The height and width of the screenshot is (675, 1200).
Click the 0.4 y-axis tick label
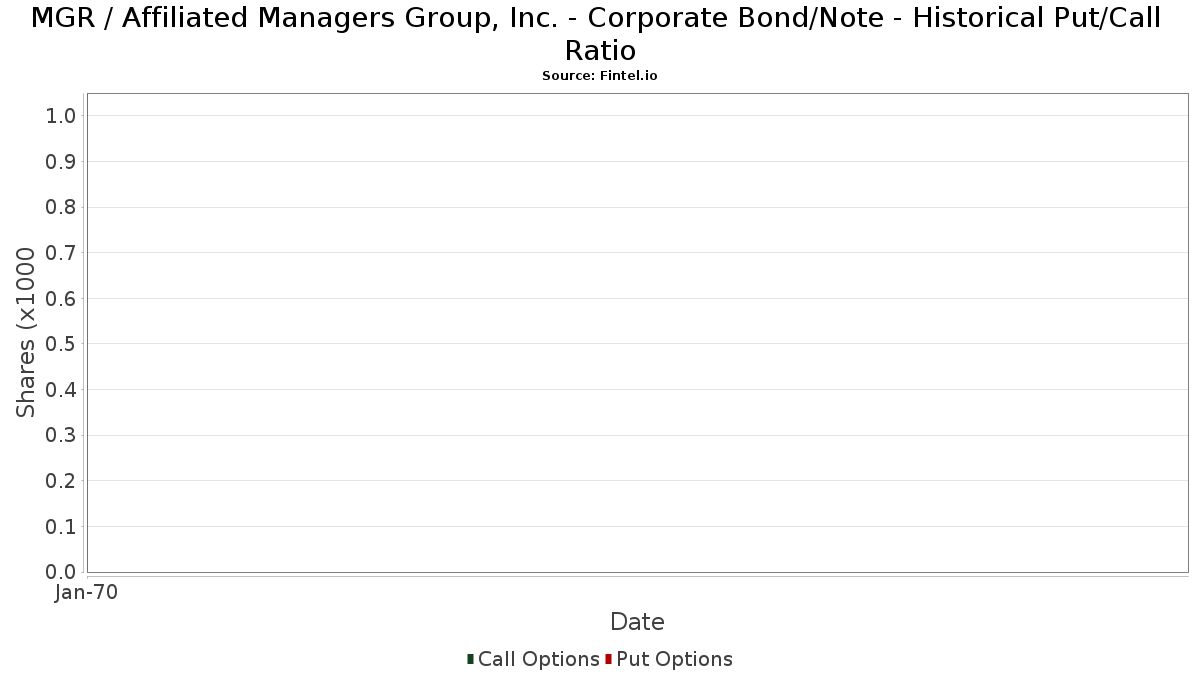pyautogui.click(x=61, y=390)
